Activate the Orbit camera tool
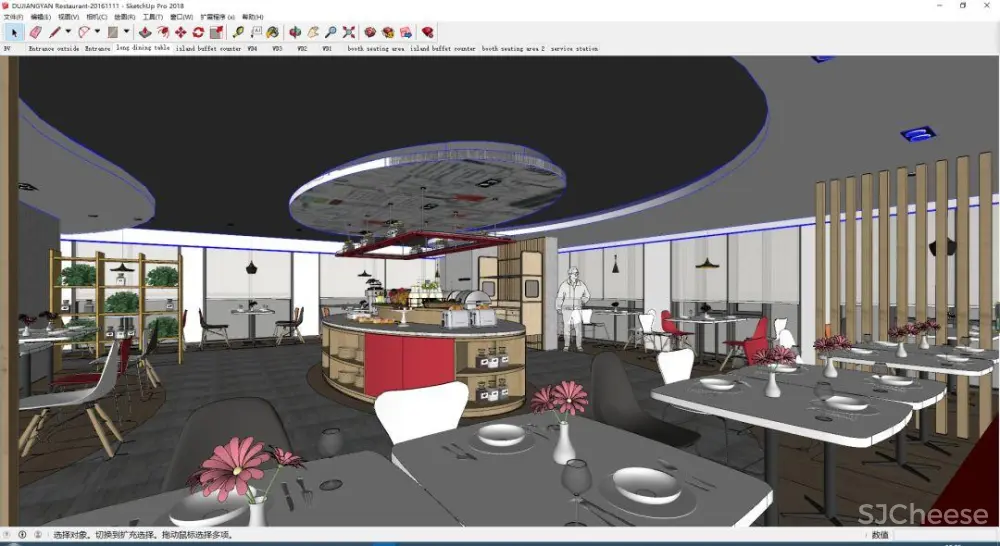Viewport: 1000px width, 546px height. [x=295, y=32]
